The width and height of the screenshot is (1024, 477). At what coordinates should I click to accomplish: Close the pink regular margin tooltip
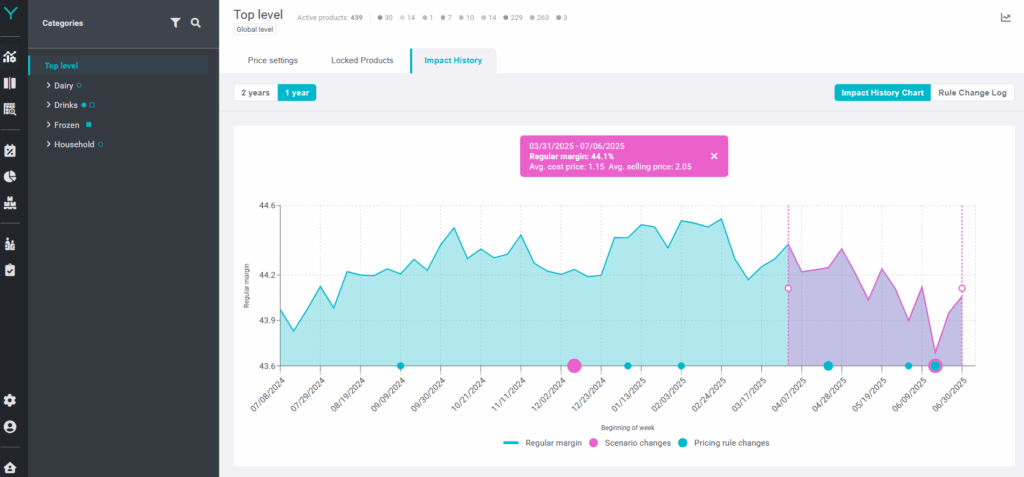(714, 156)
